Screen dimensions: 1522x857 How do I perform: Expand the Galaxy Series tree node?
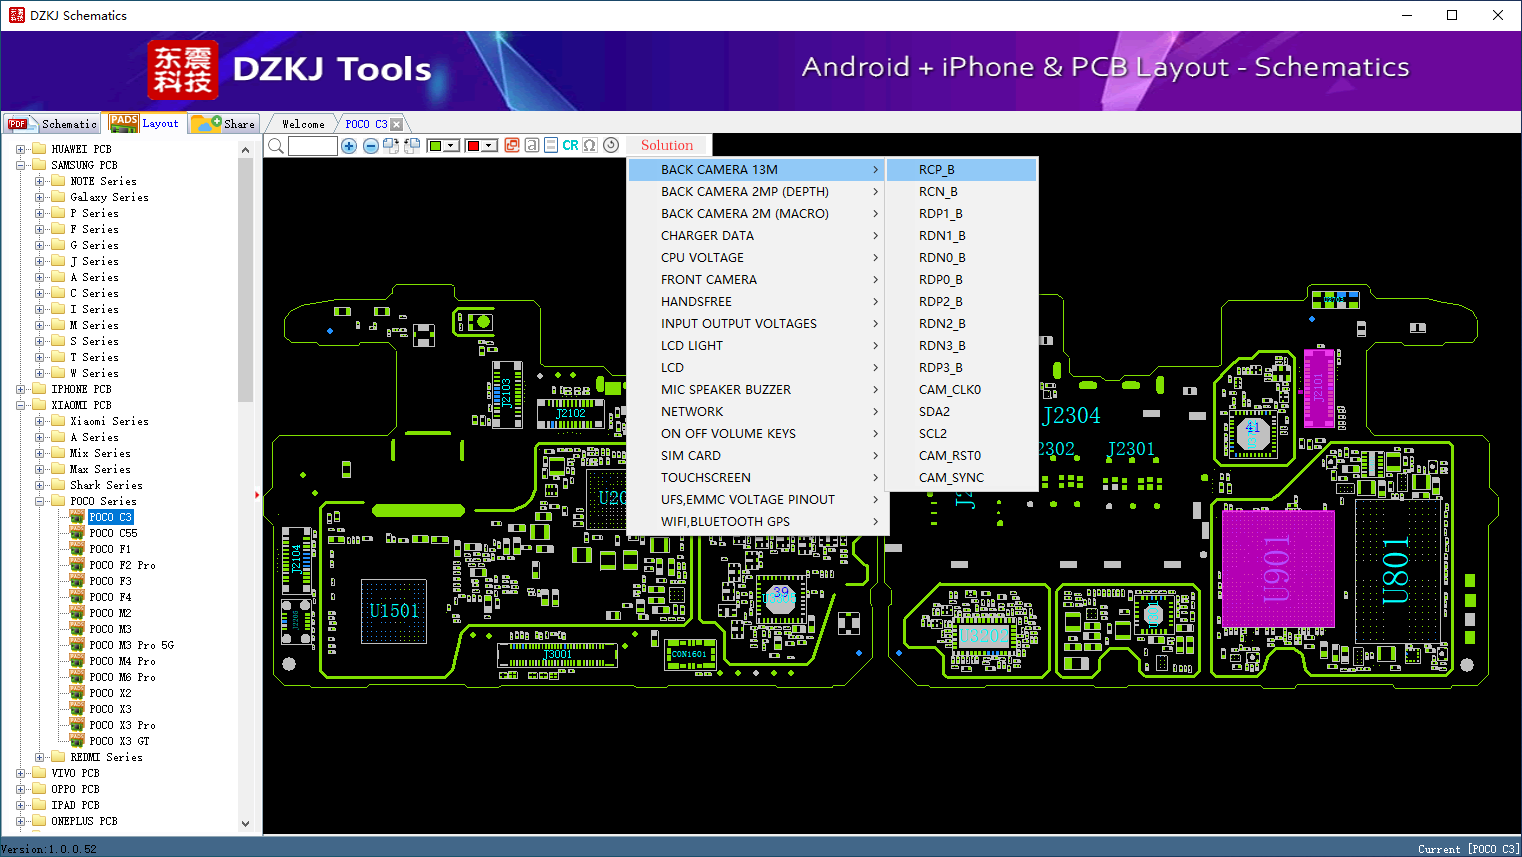[x=39, y=197]
